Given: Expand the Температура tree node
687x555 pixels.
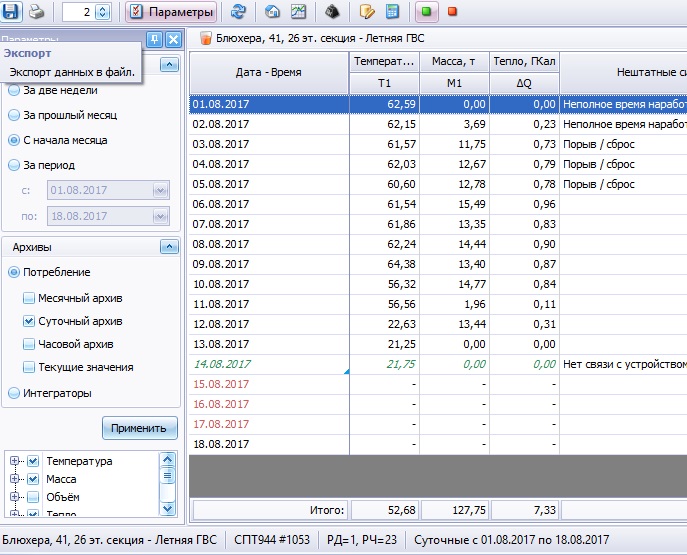Looking at the screenshot, I should pyautogui.click(x=14, y=461).
